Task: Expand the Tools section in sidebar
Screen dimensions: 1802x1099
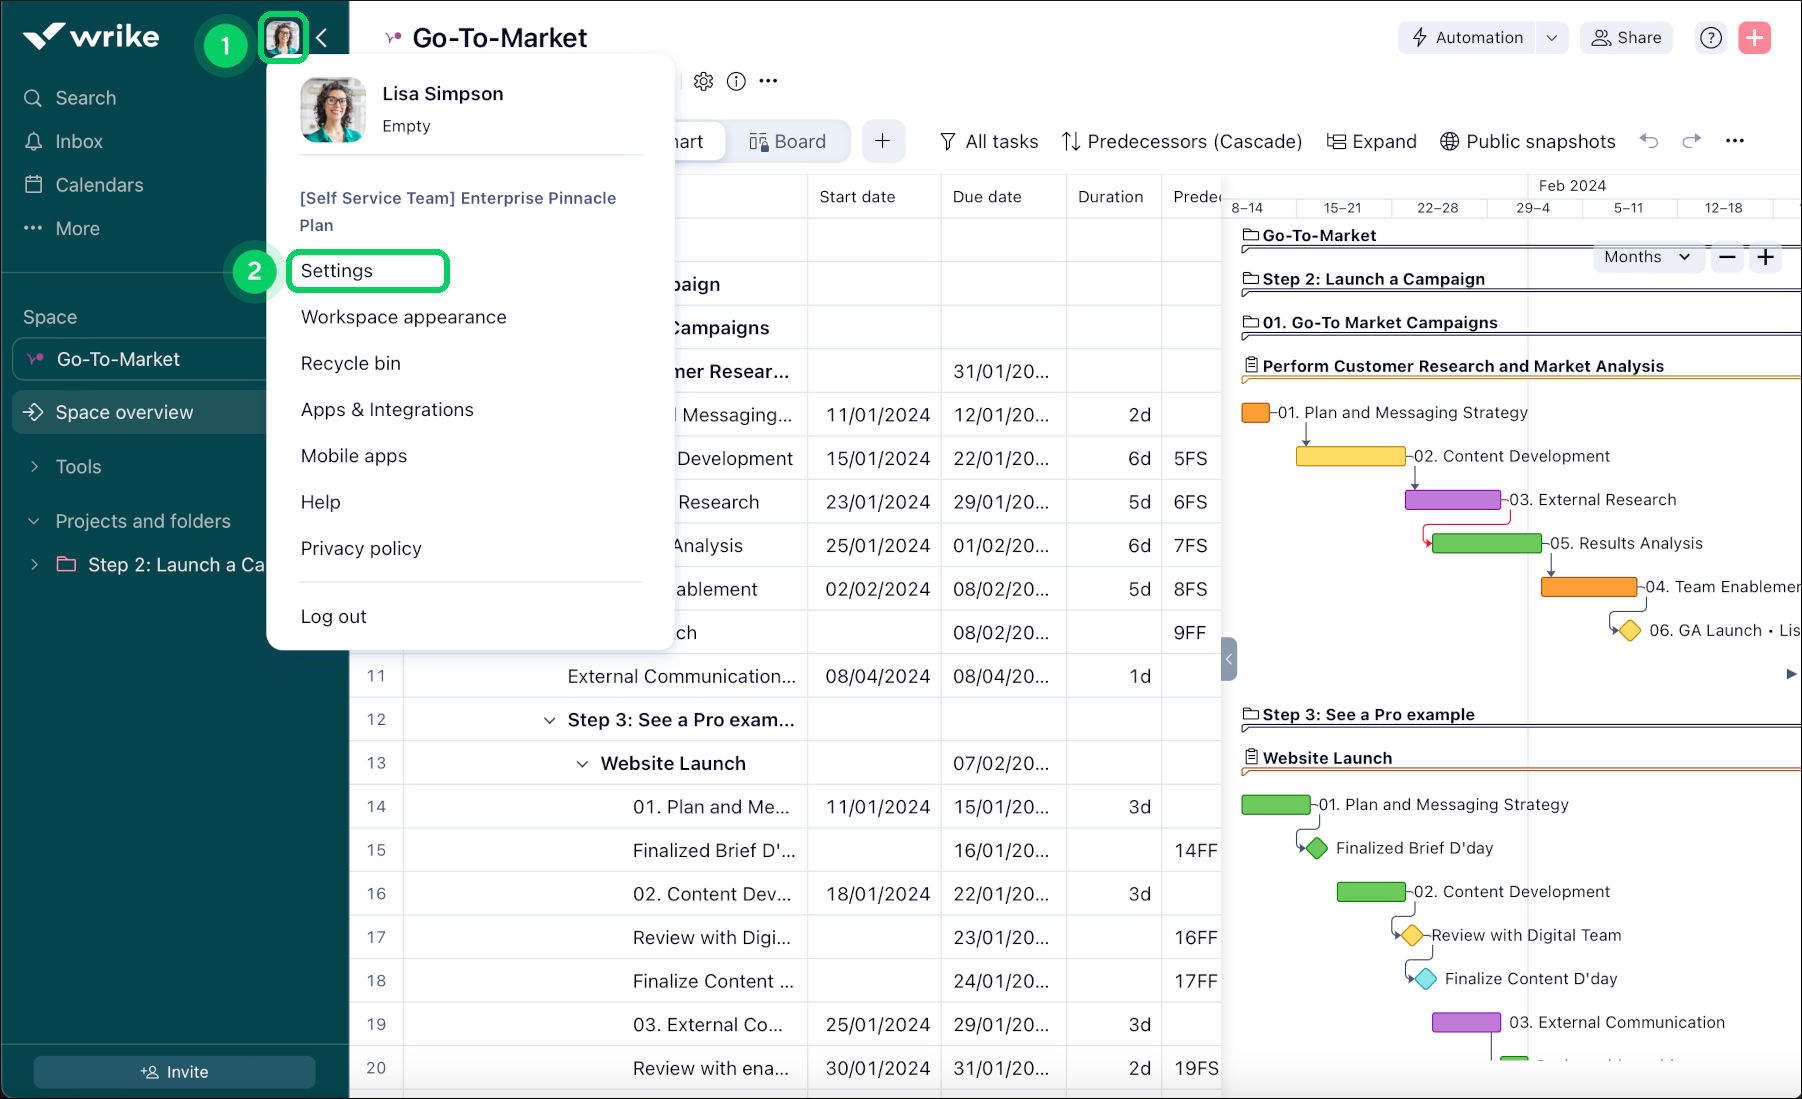Action: click(35, 467)
